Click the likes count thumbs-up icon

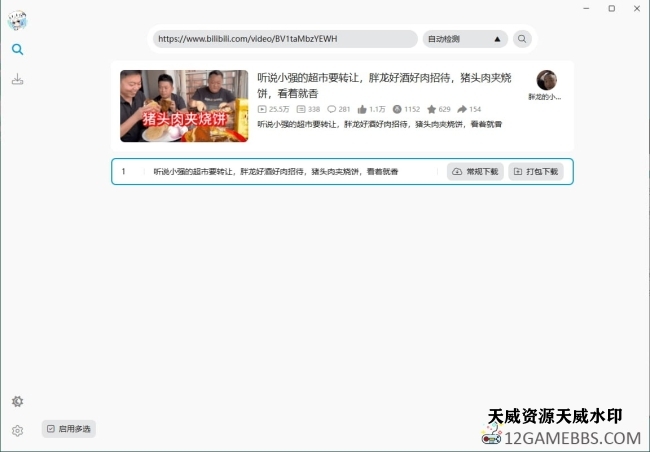tap(363, 109)
